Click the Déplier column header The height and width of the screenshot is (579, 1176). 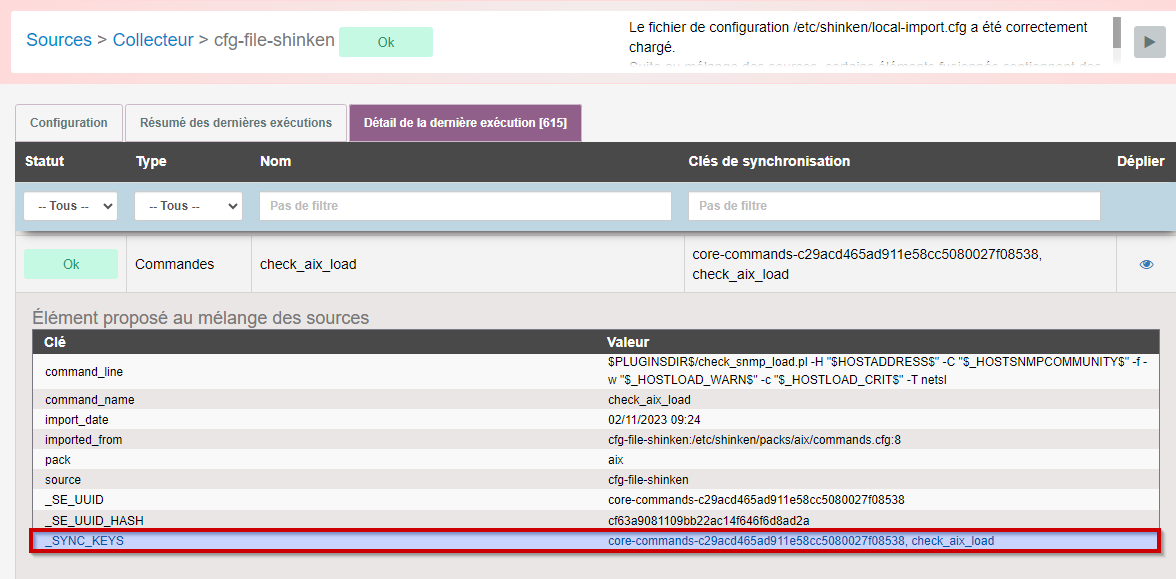[1140, 161]
